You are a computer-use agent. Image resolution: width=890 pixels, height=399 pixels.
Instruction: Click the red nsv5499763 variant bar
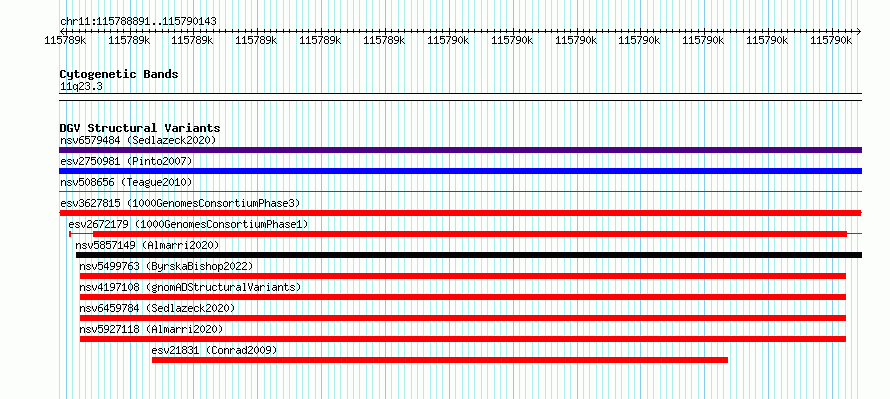[x=463, y=276]
